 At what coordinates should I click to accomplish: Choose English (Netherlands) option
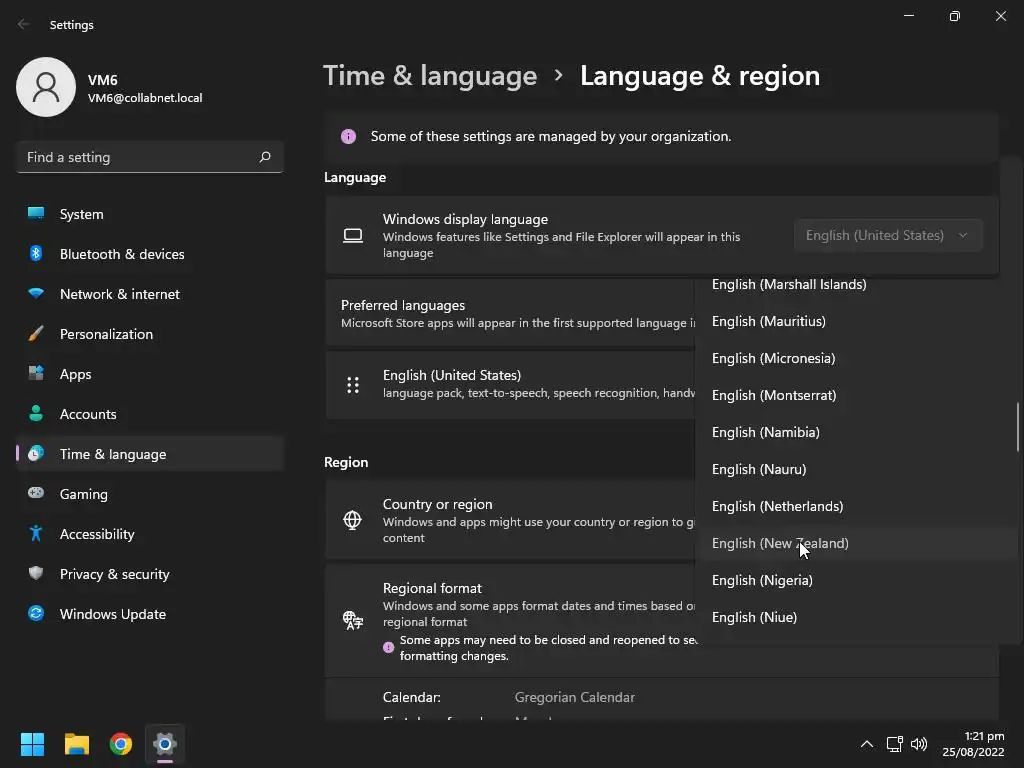pos(856,506)
